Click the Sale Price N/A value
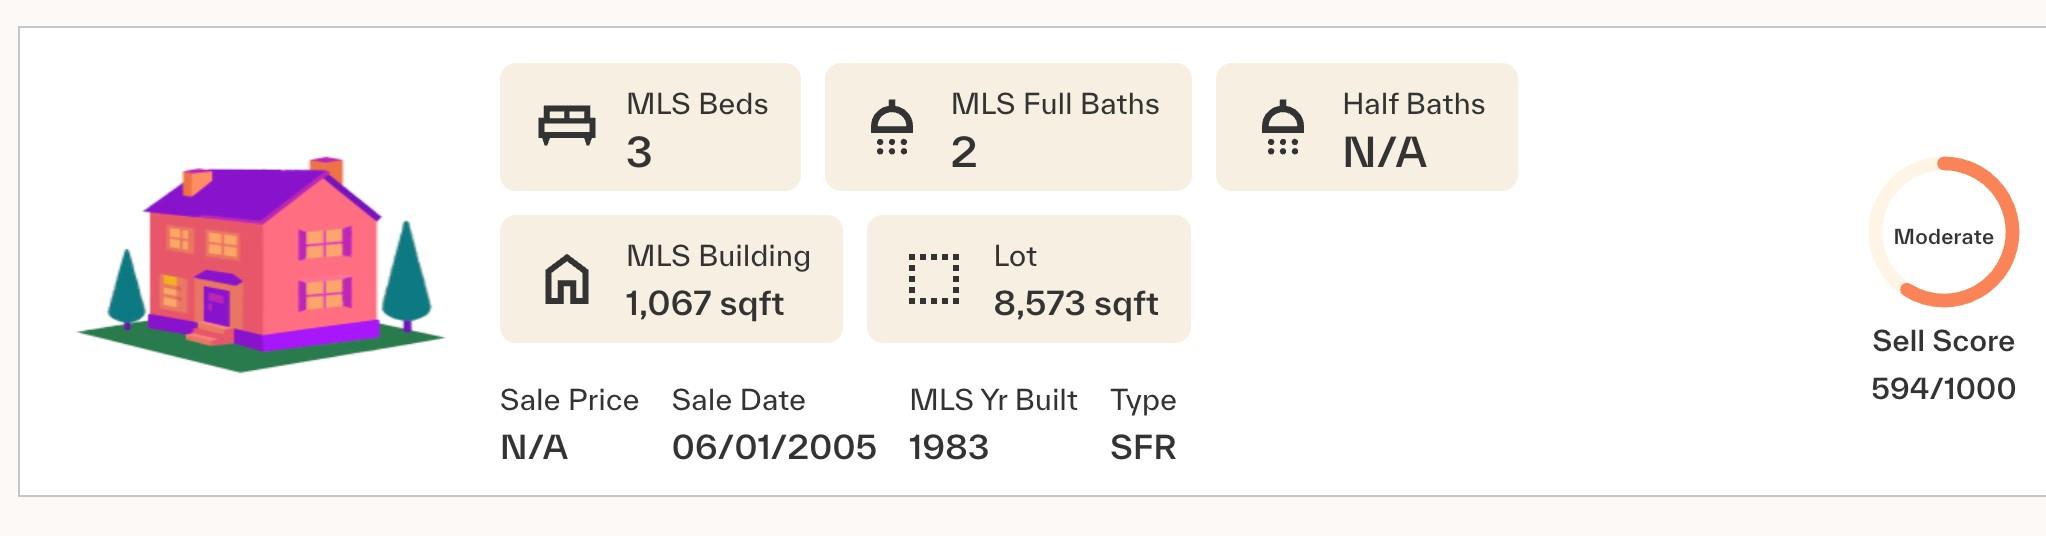The height and width of the screenshot is (536, 2046). pos(534,447)
